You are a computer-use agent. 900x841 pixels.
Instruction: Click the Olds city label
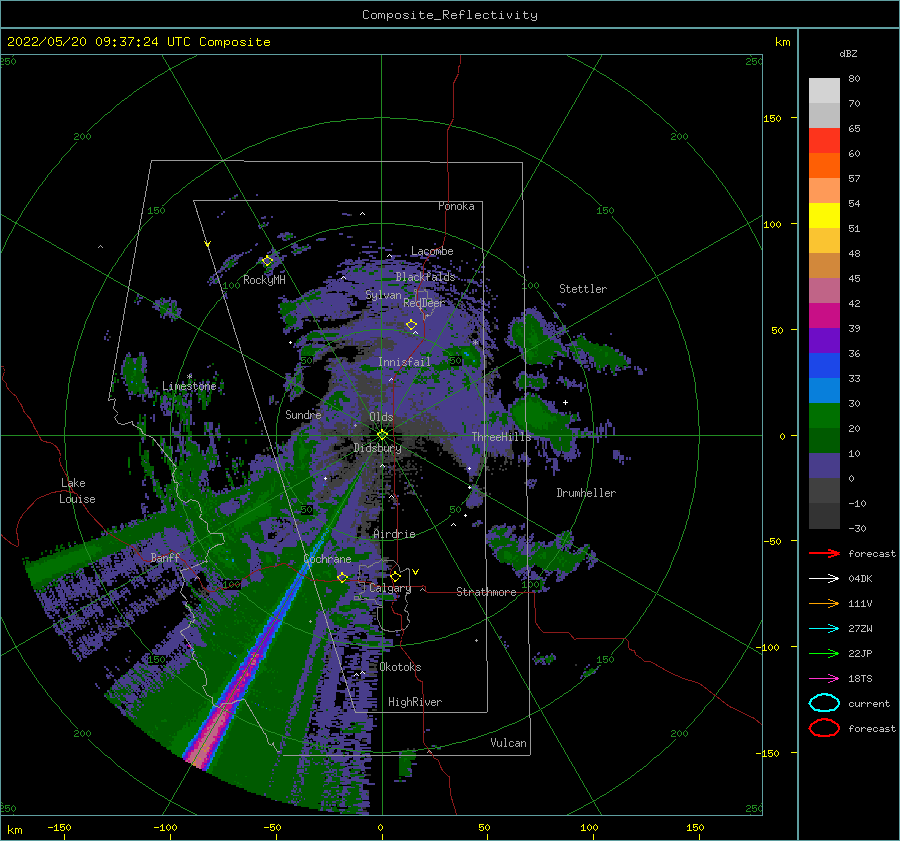[x=381, y=417]
